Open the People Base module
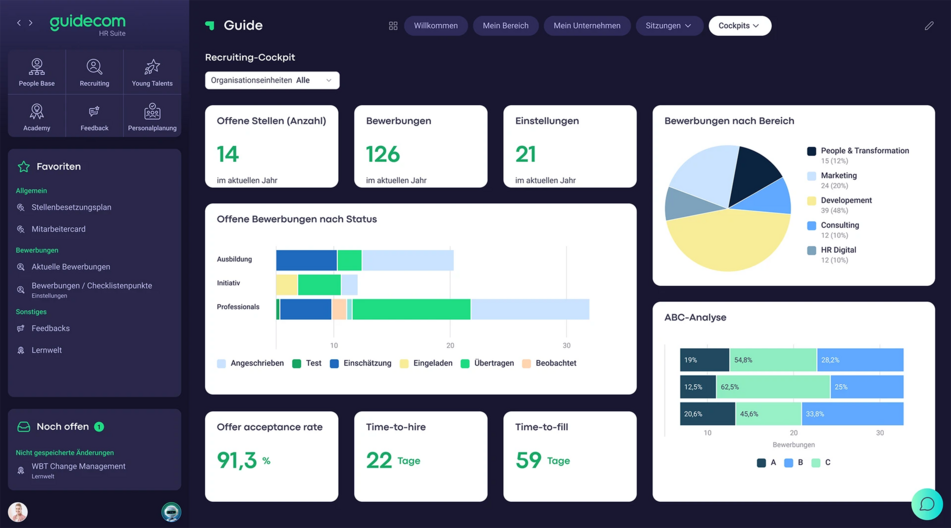This screenshot has width=951, height=528. click(37, 73)
